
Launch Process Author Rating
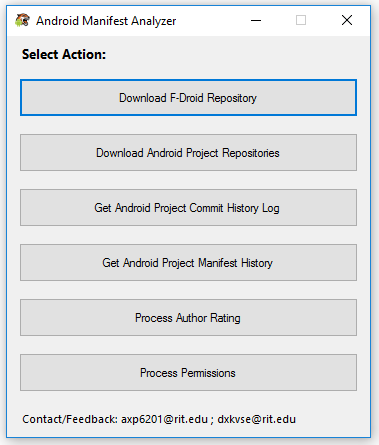tap(188, 318)
